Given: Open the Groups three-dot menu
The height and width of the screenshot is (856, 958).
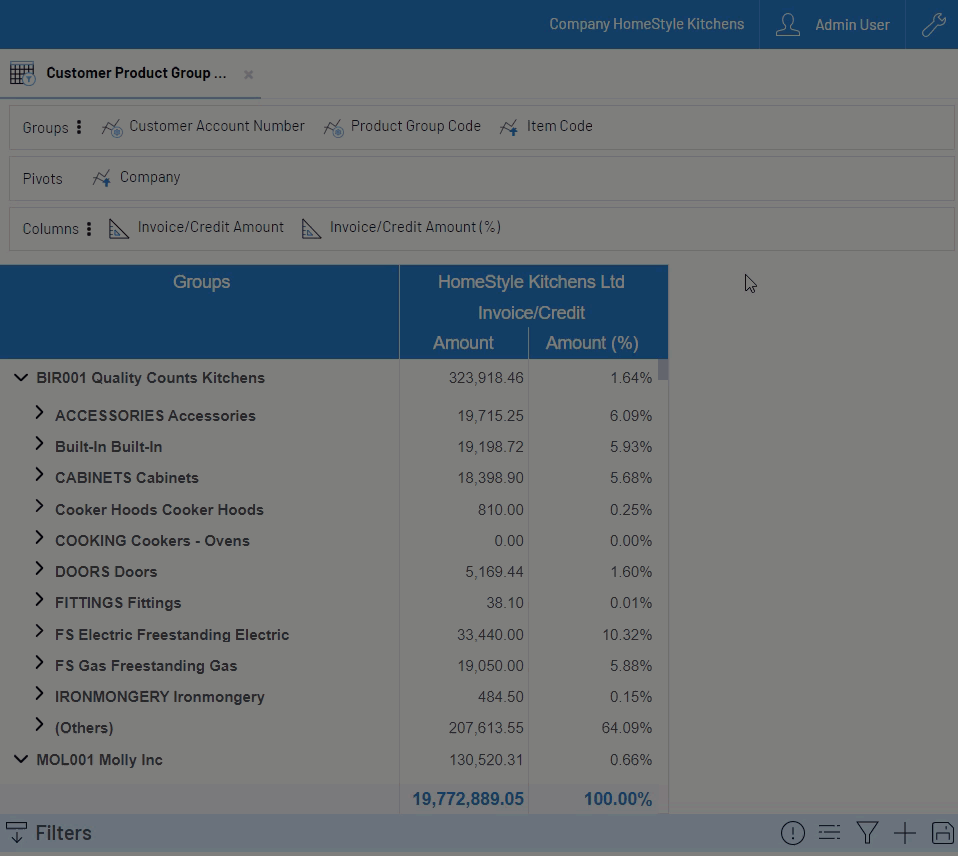Looking at the screenshot, I should coord(79,128).
